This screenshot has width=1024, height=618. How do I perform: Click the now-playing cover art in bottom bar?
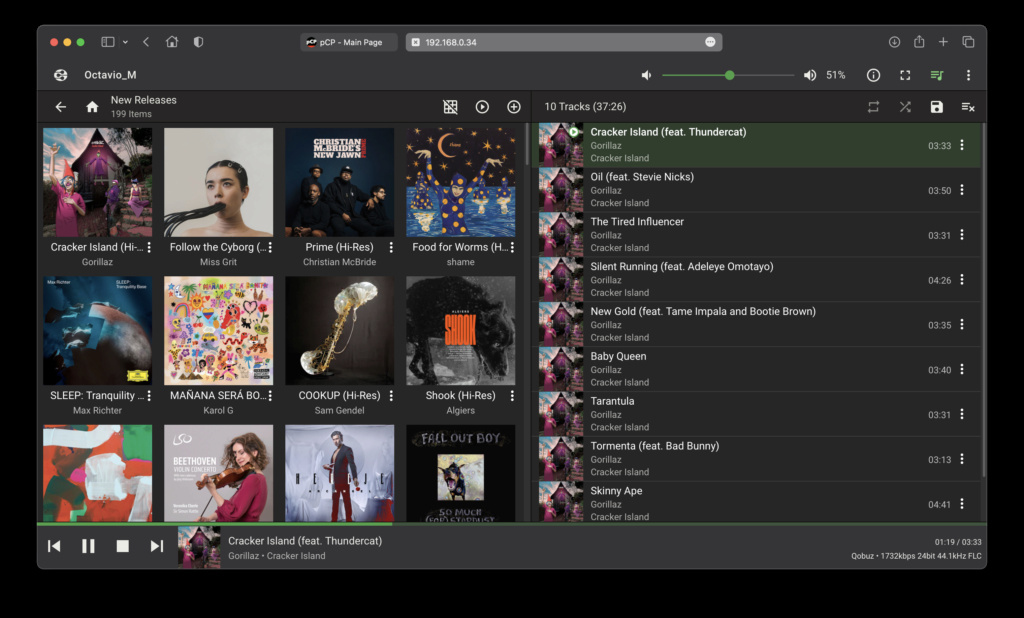tap(199, 547)
